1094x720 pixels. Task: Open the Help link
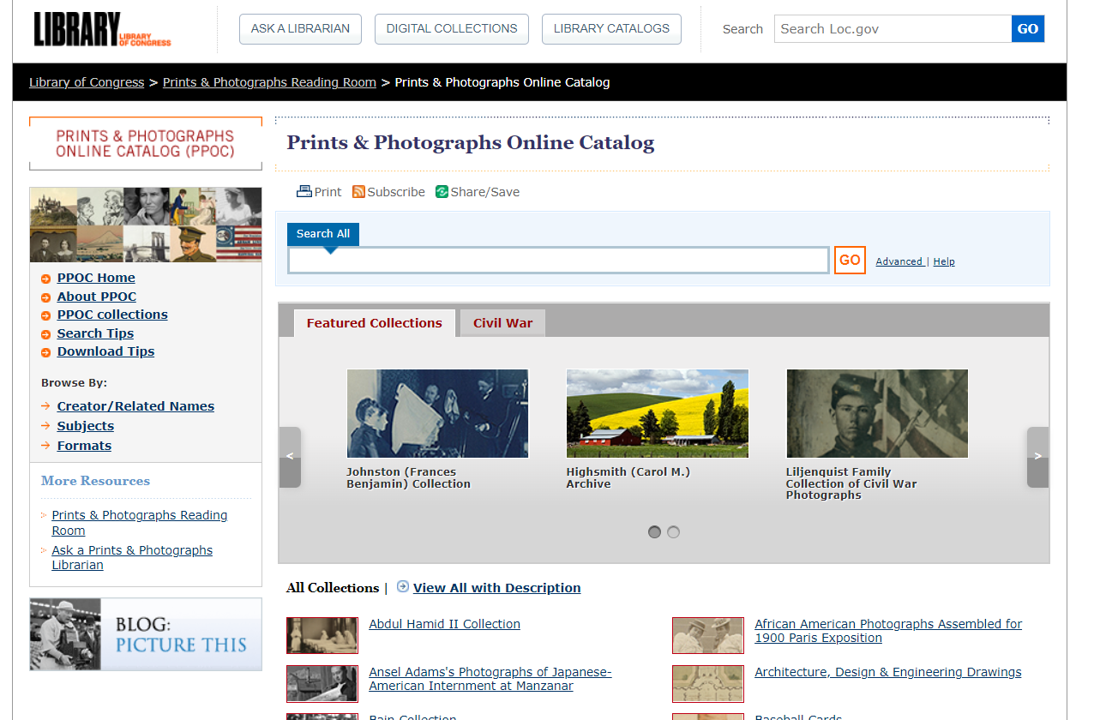[x=943, y=262]
